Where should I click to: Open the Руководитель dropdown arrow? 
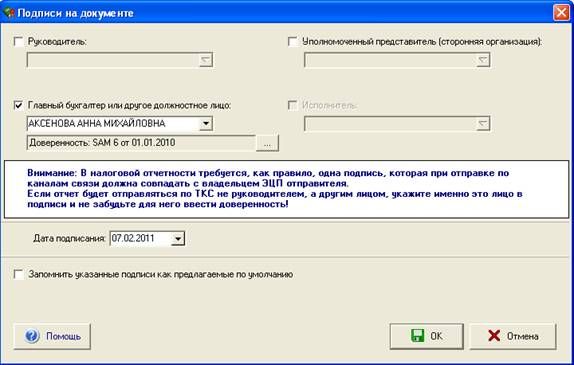coord(206,60)
